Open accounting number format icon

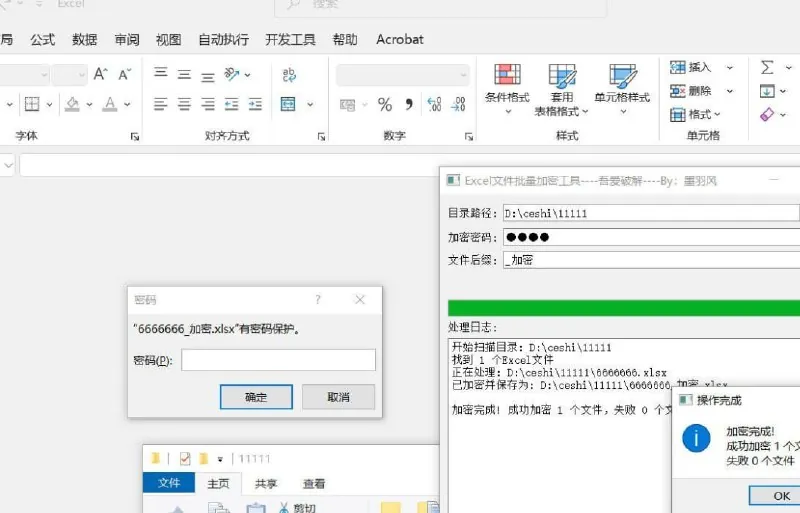point(347,105)
